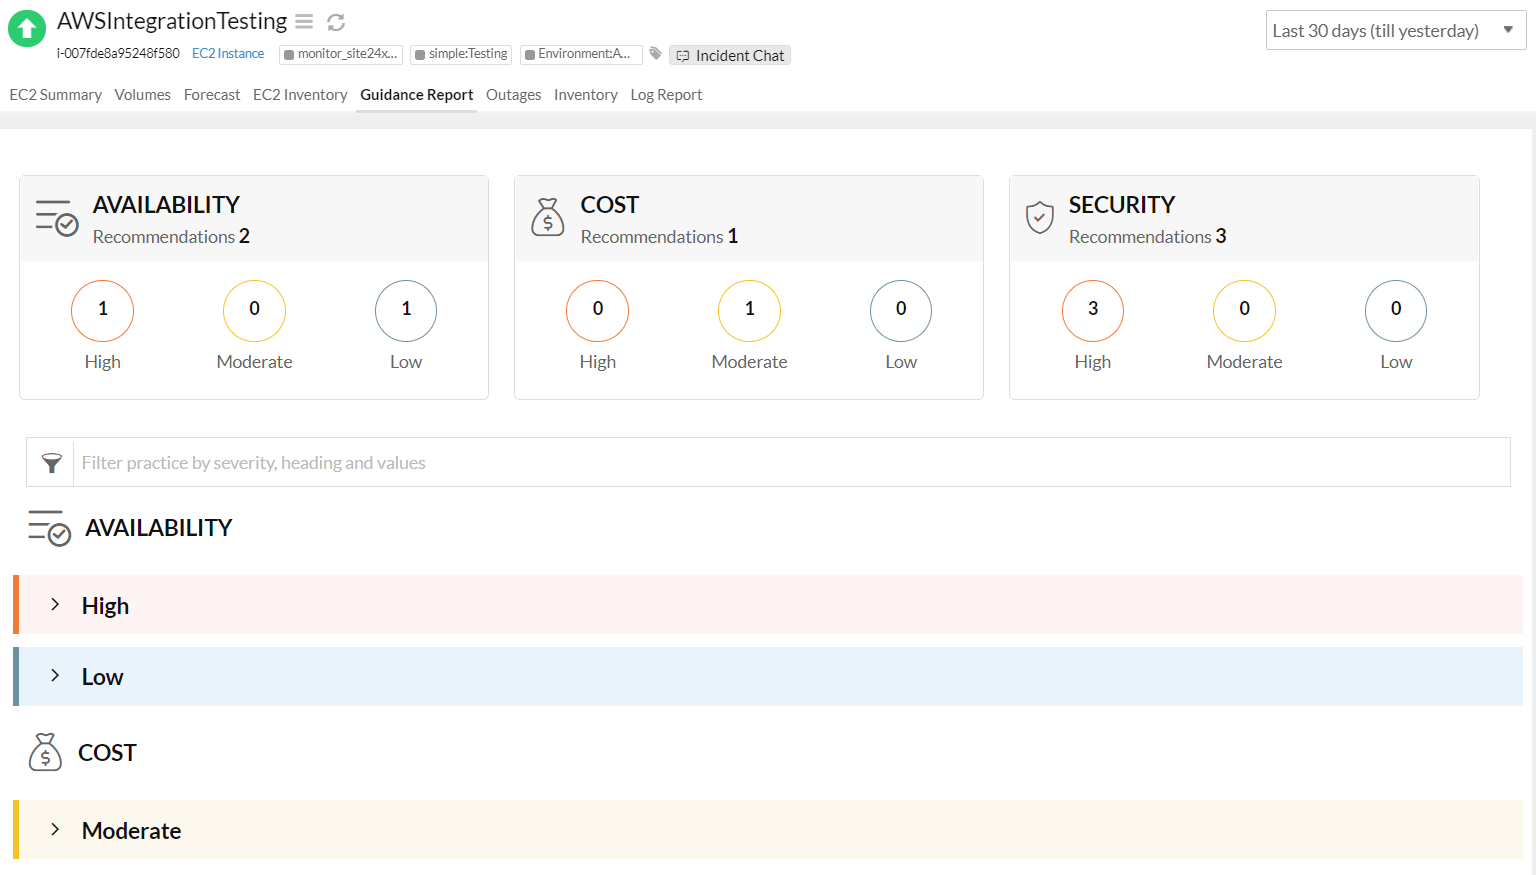Click the AVAILABILITY section heading text
Viewport: 1536px width, 875px height.
(x=159, y=528)
